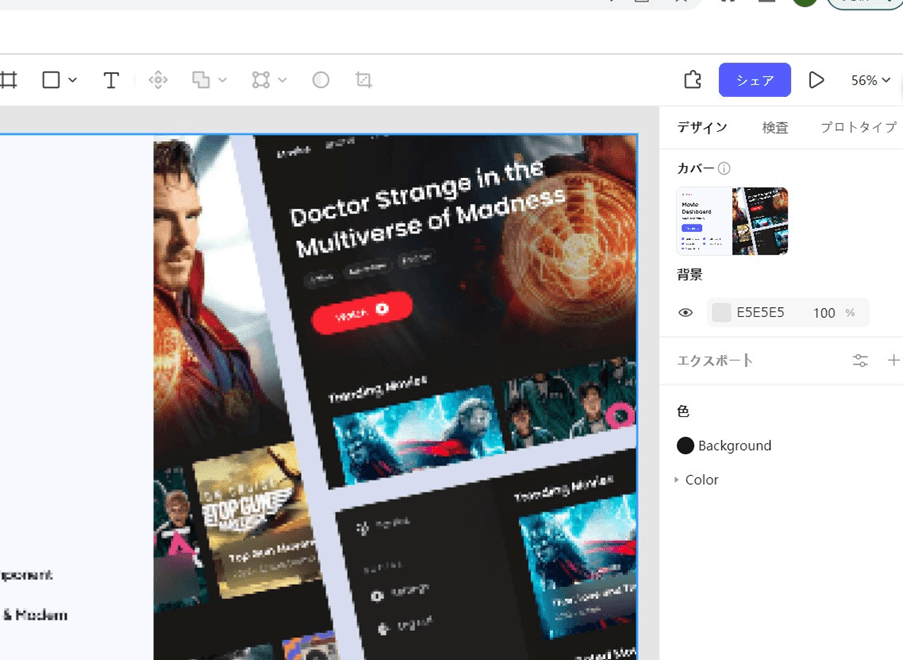Image resolution: width=903 pixels, height=660 pixels.
Task: Click the edit object nodes icon
Action: tap(261, 80)
